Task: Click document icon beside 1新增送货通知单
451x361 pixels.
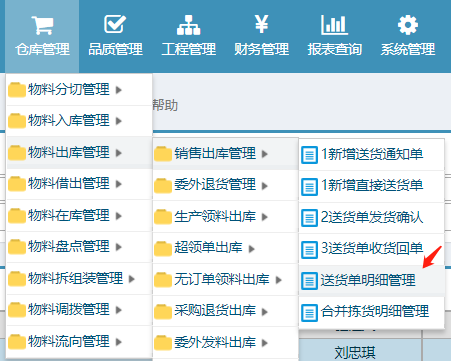Action: pos(309,155)
